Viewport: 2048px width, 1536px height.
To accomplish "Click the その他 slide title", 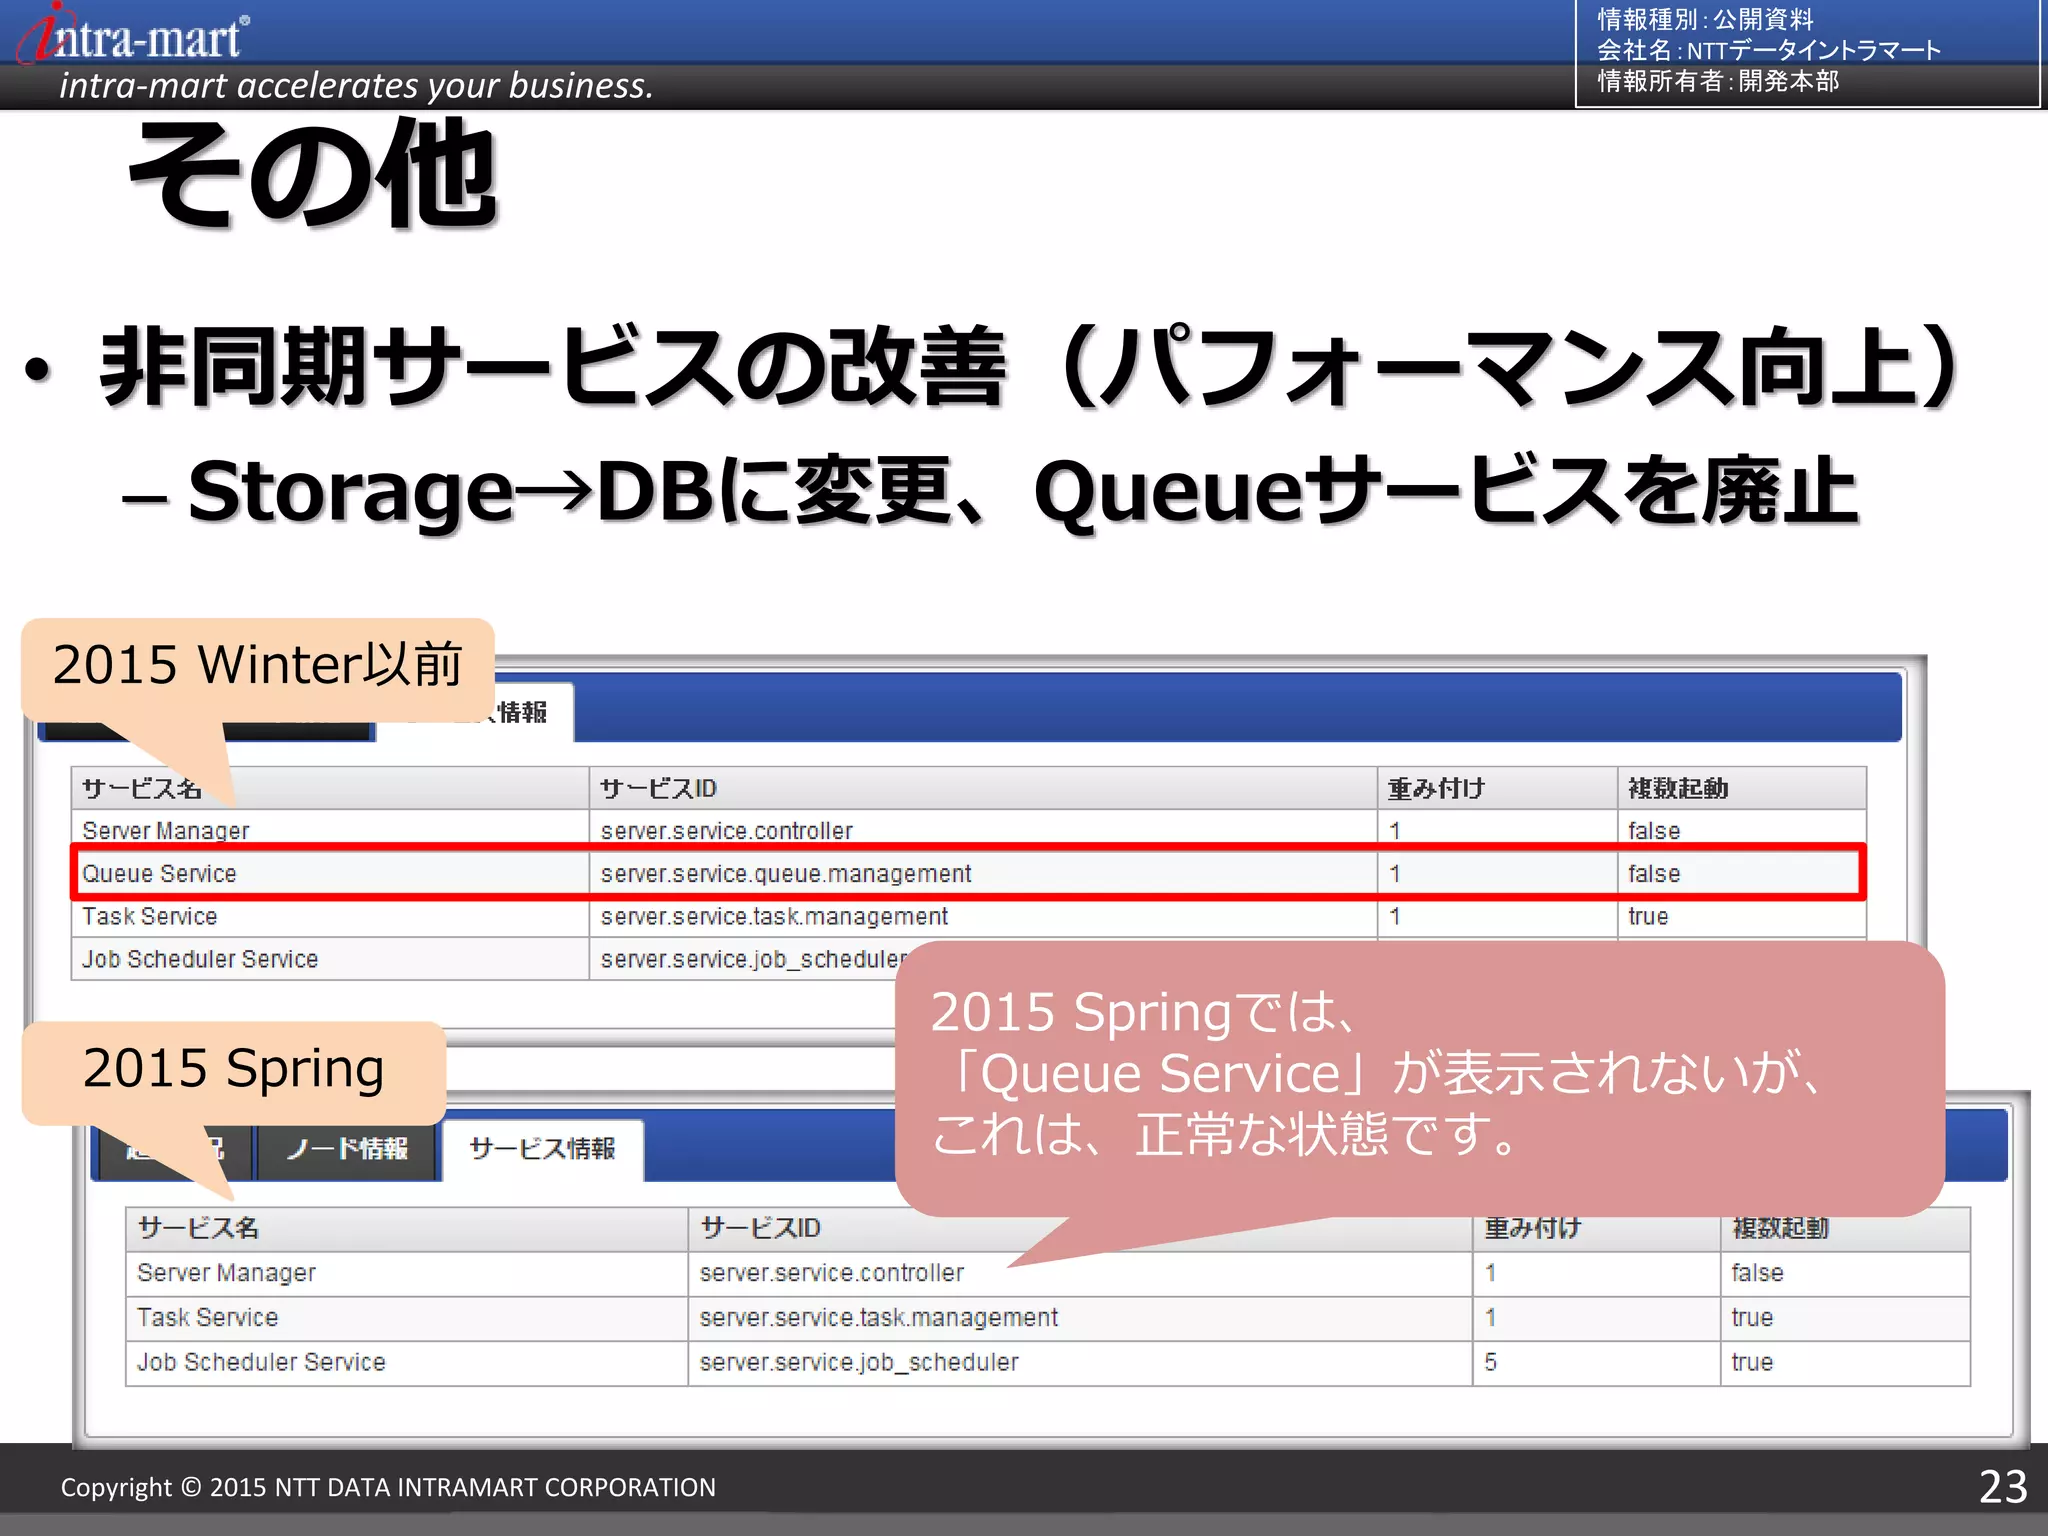I will pos(312,174).
